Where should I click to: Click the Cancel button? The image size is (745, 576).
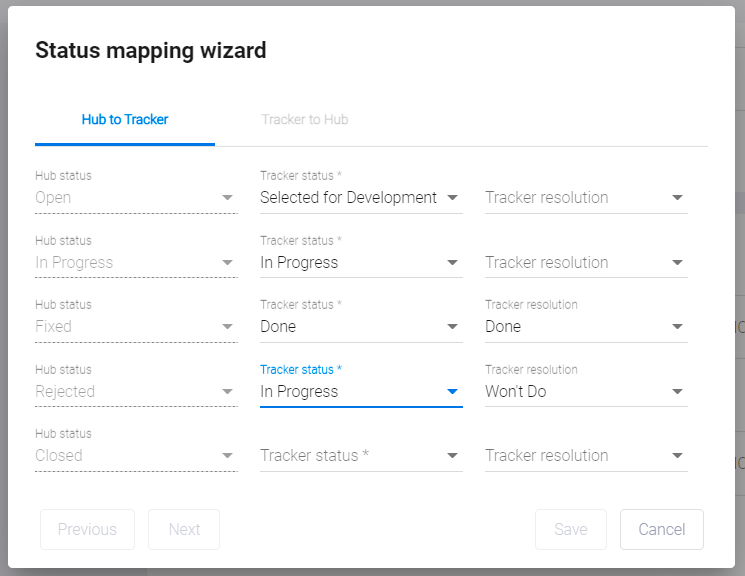(661, 530)
